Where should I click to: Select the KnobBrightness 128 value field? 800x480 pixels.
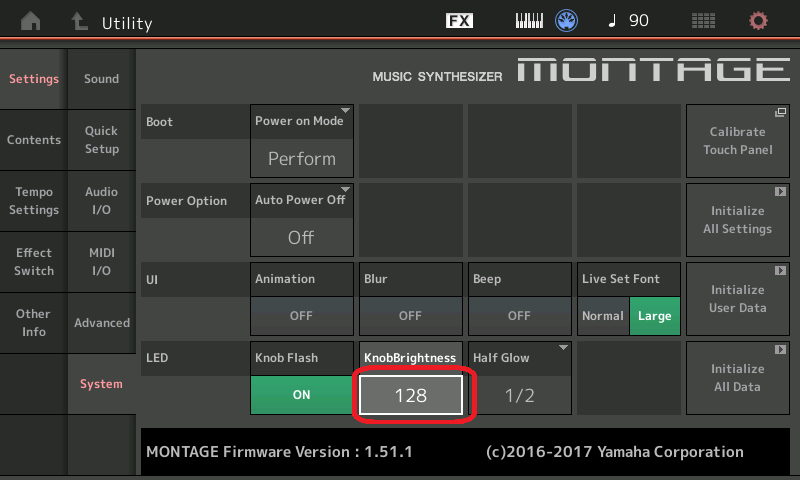(x=411, y=395)
